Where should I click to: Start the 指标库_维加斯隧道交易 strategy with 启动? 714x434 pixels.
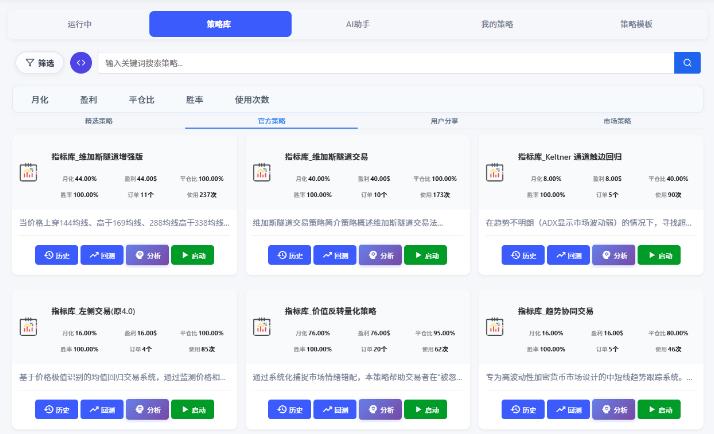[425, 255]
